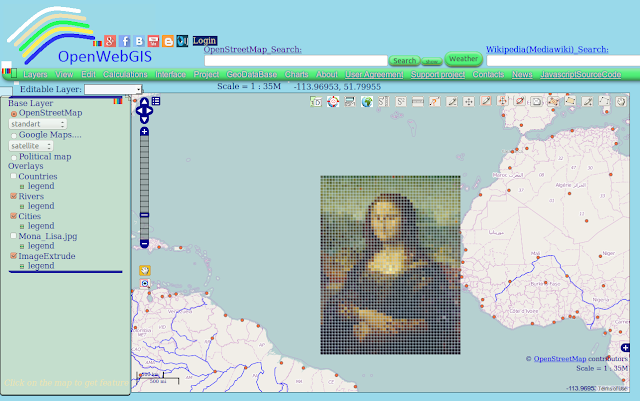Expand the ImageExtrude legend
This screenshot has height=401, width=640.
point(22,266)
